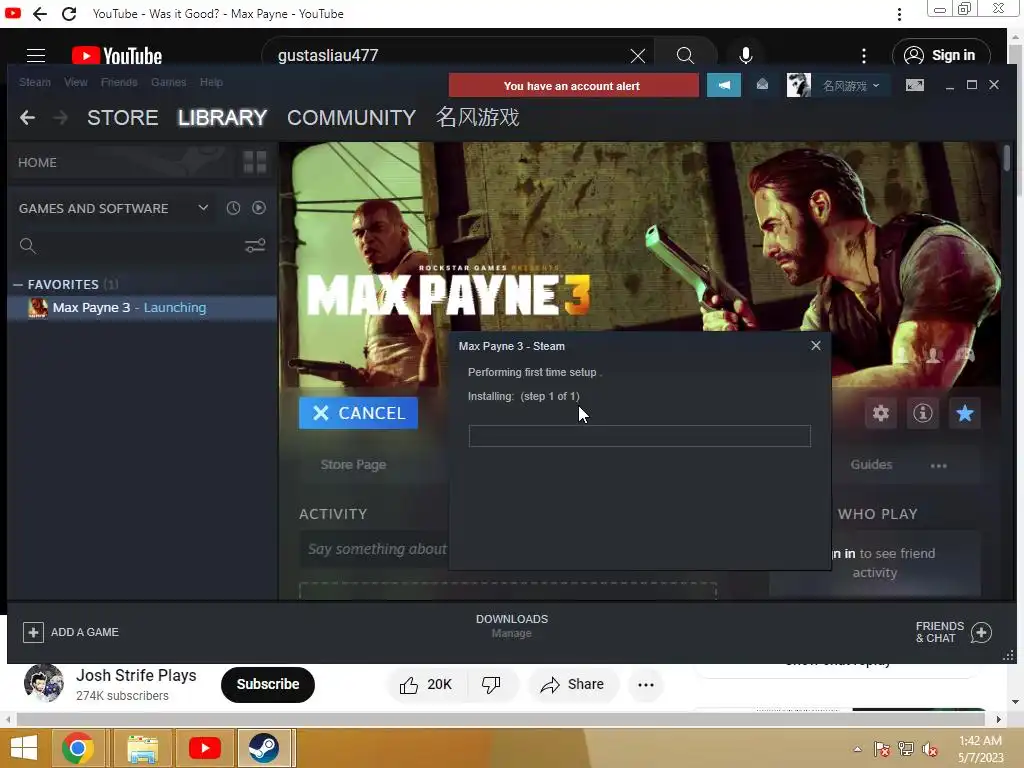Switch to the COMMUNITY tab

[351, 118]
